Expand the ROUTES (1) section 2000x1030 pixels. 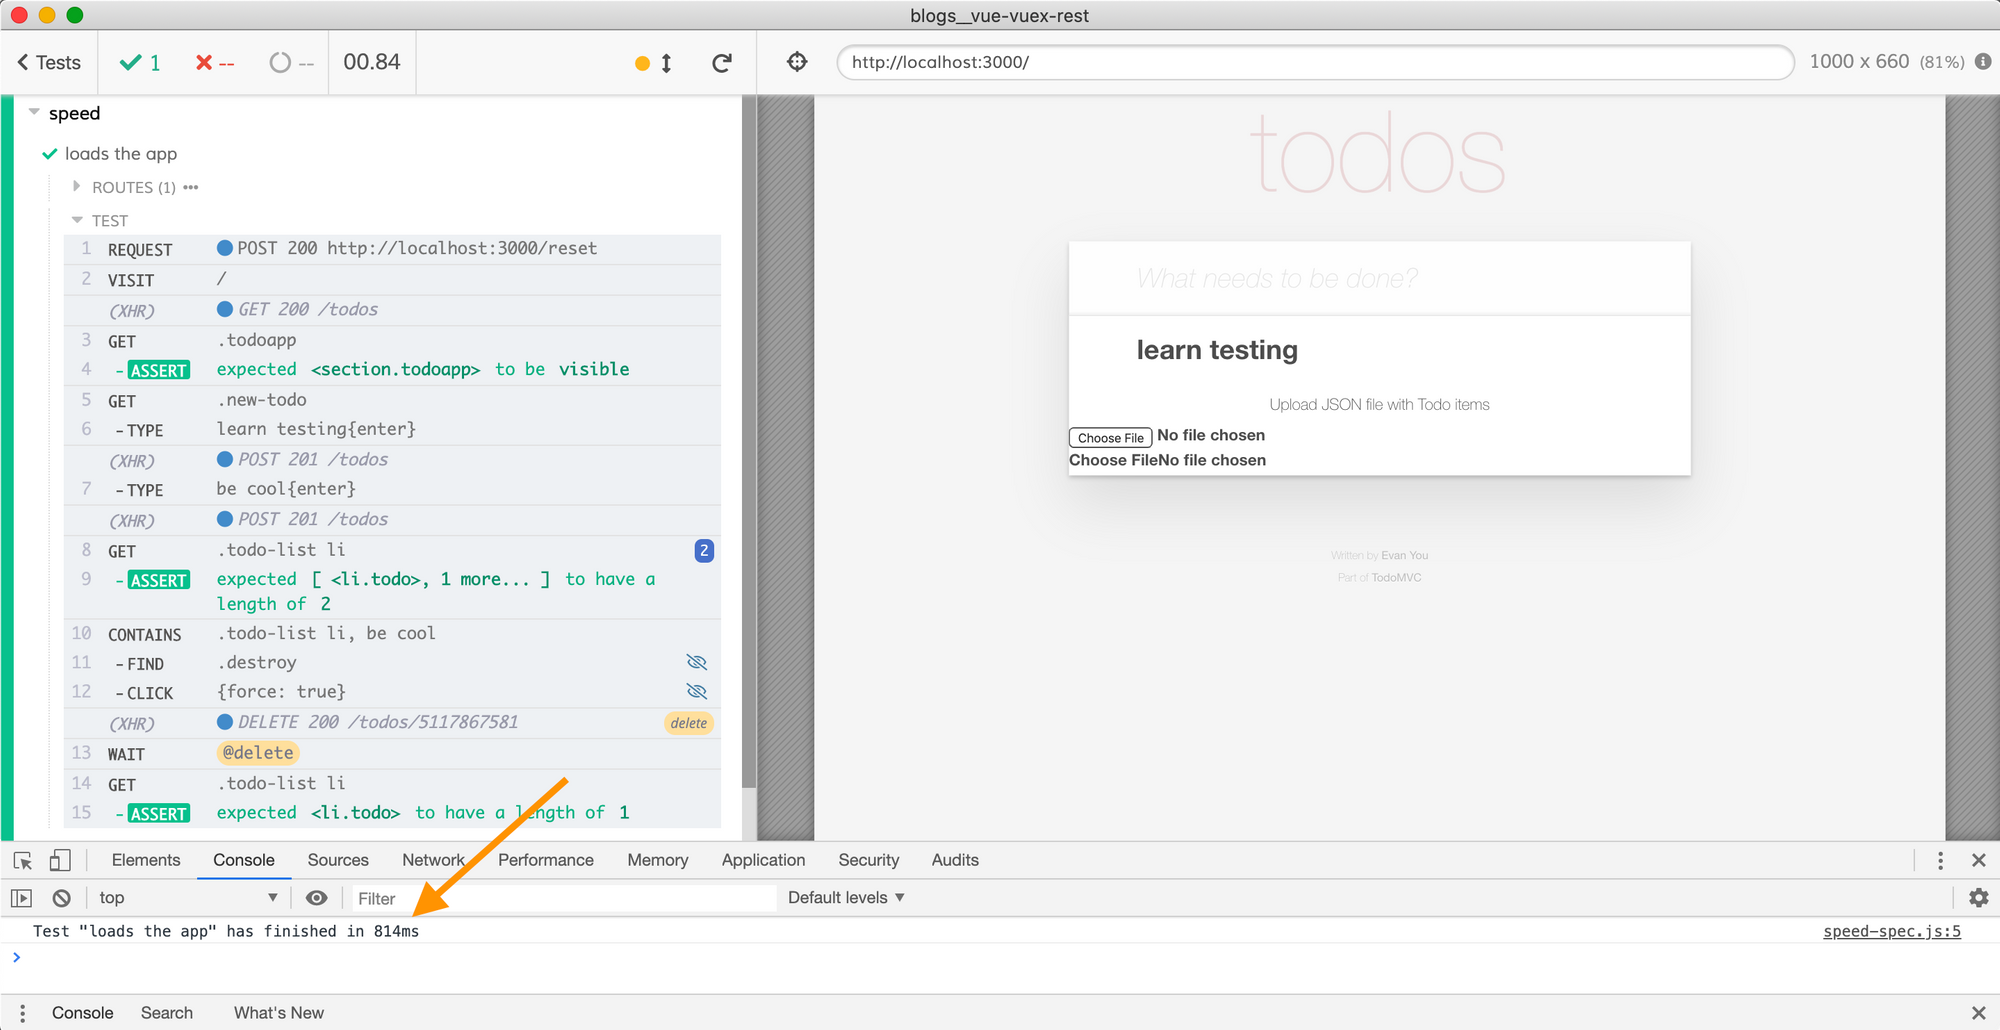77,187
